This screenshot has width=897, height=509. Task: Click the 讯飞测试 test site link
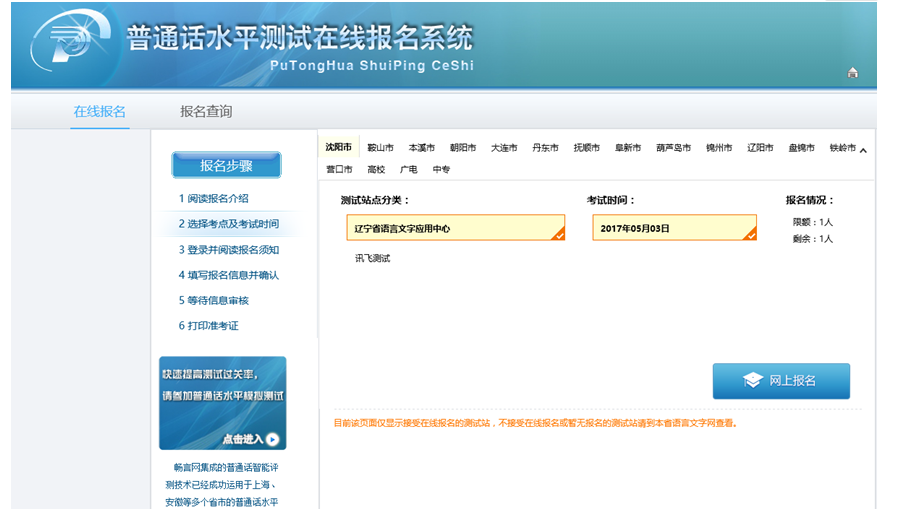coord(372,258)
